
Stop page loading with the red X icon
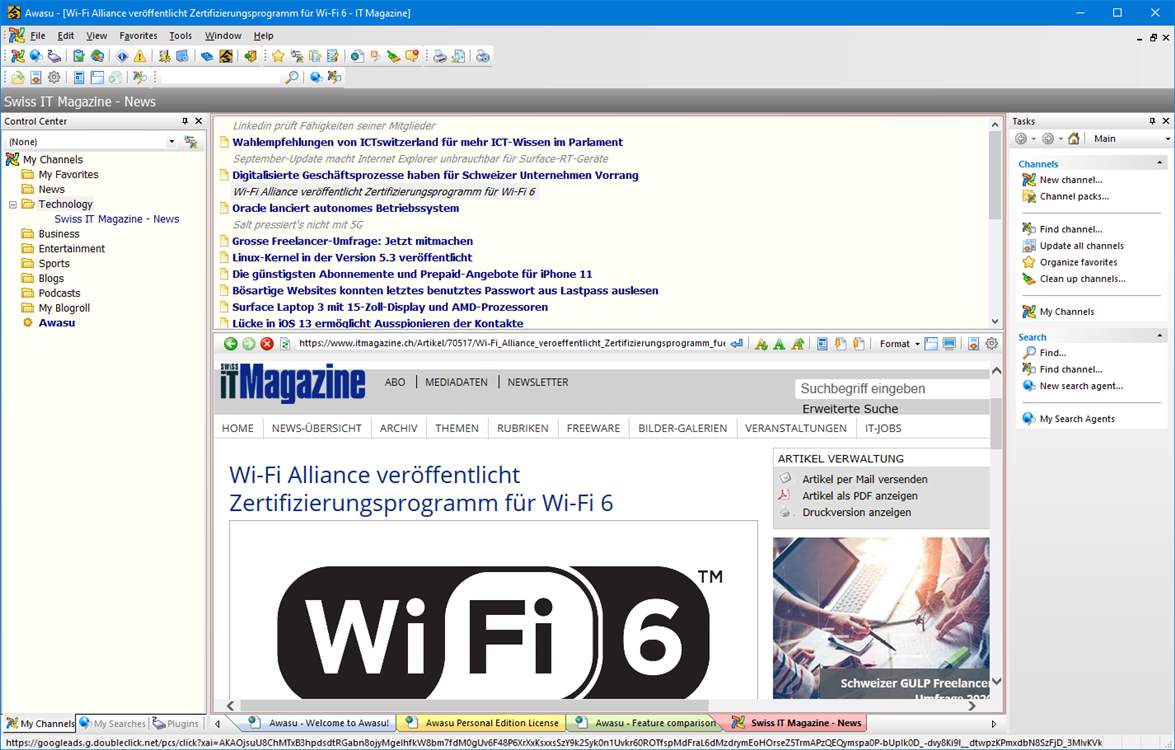pyautogui.click(x=267, y=344)
